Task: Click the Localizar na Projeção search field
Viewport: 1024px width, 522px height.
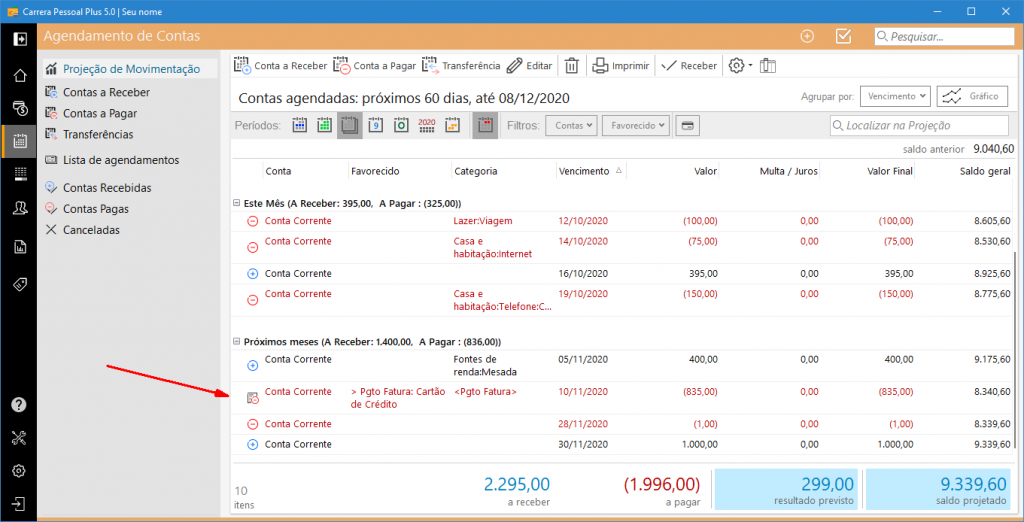Action: (920, 126)
